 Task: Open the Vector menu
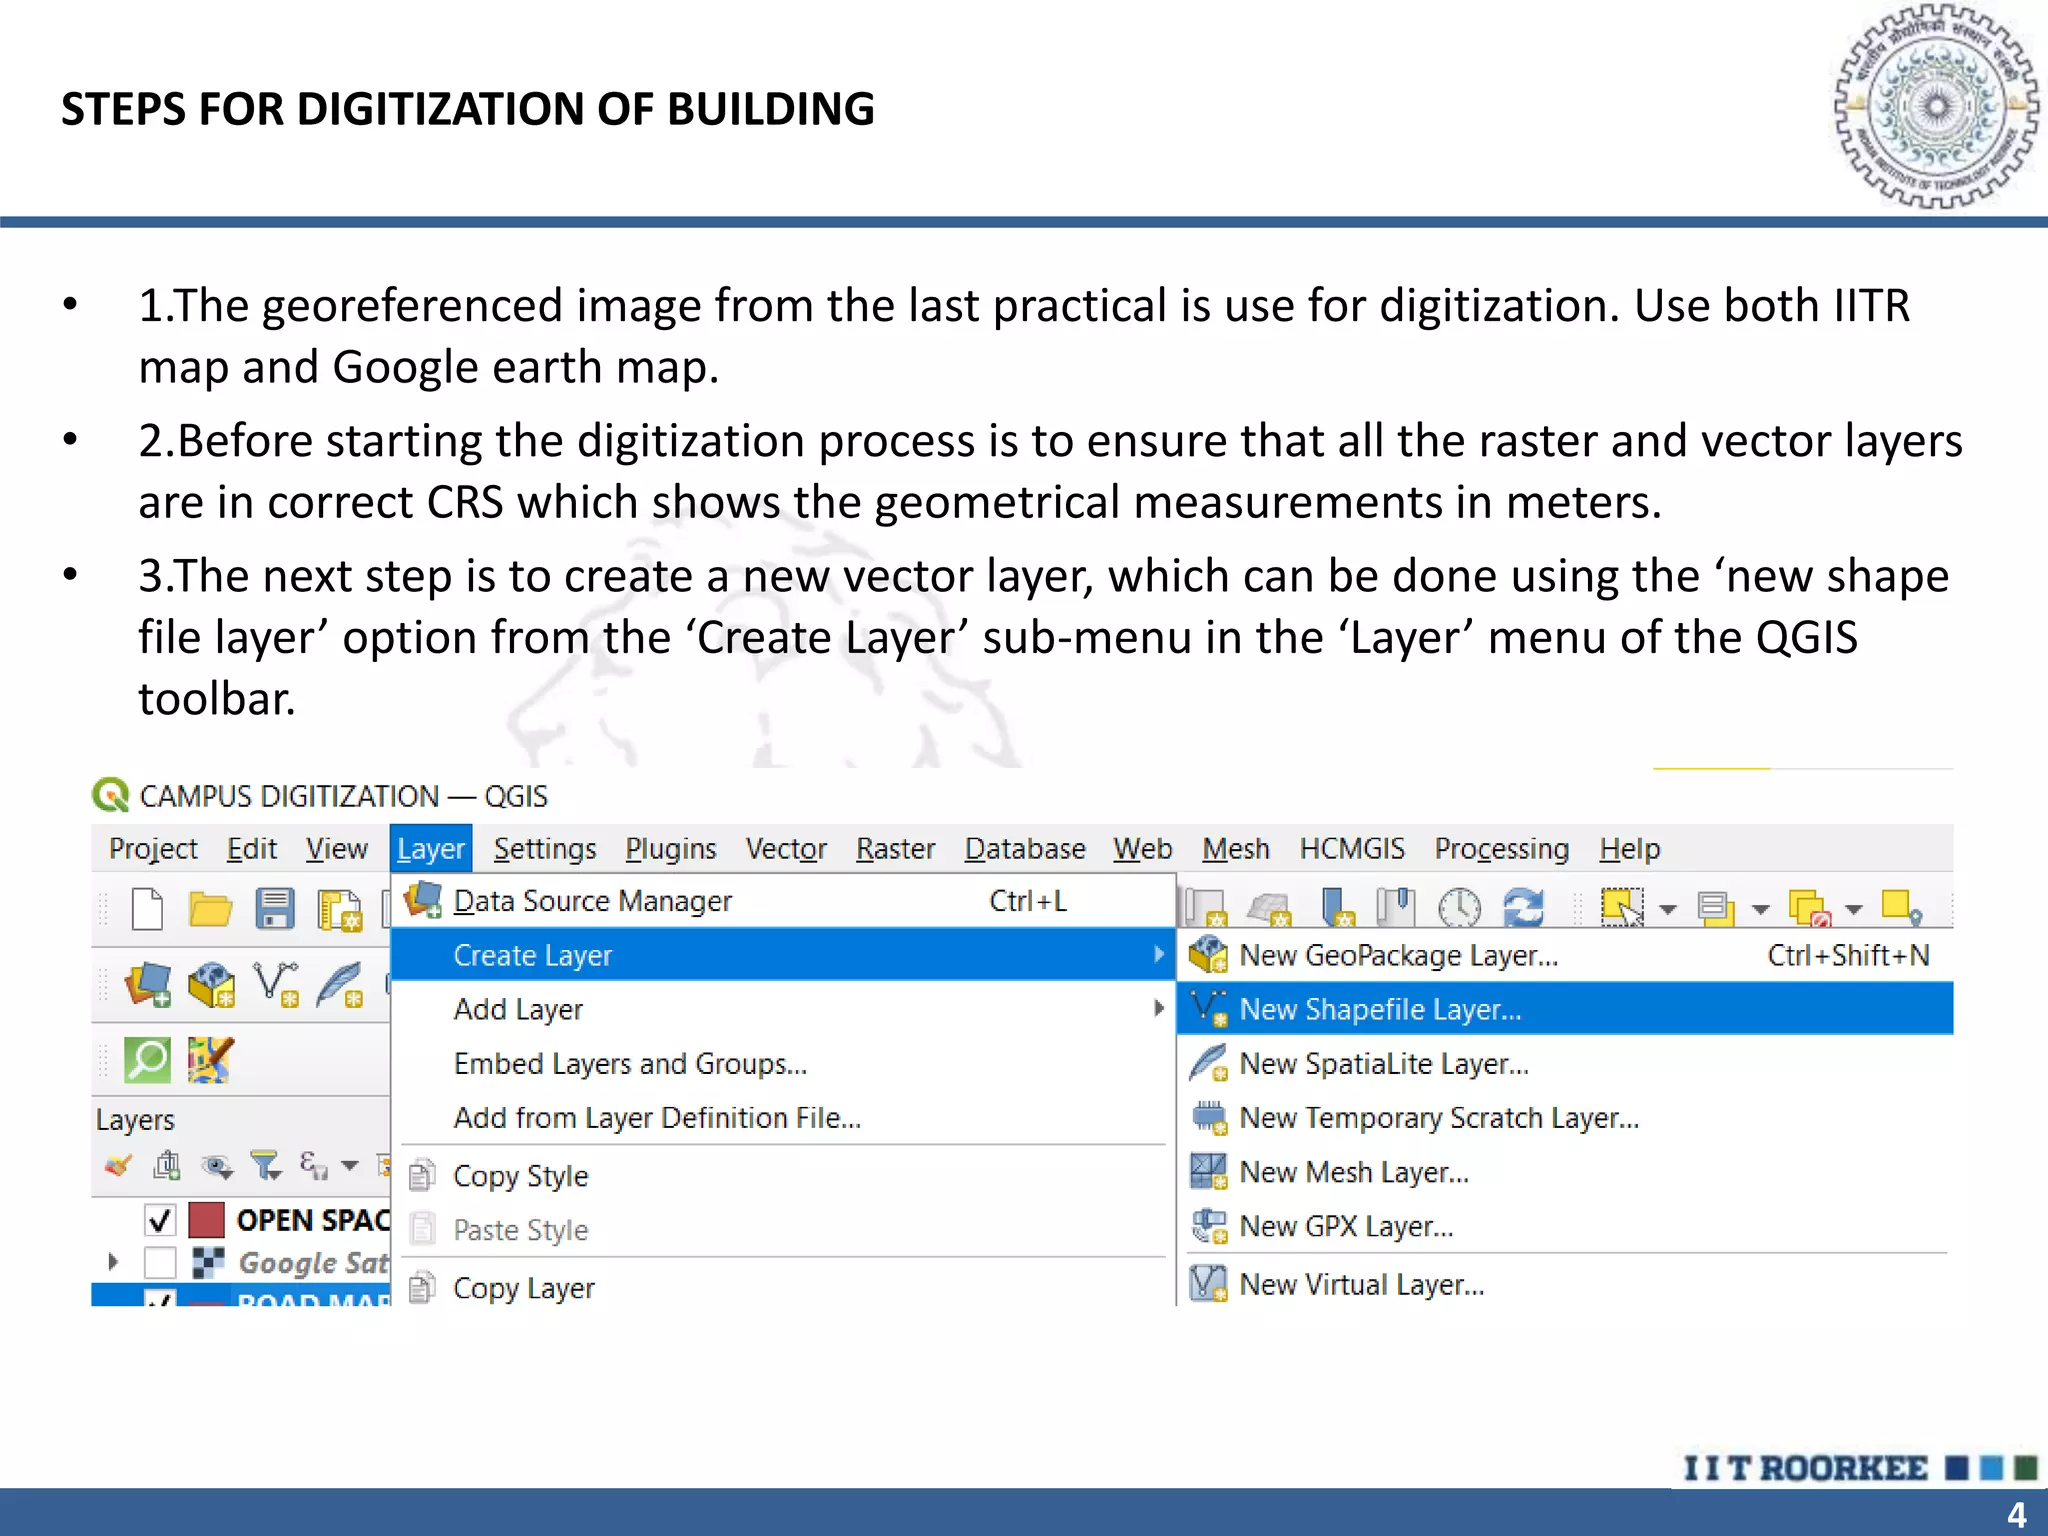pyautogui.click(x=786, y=849)
